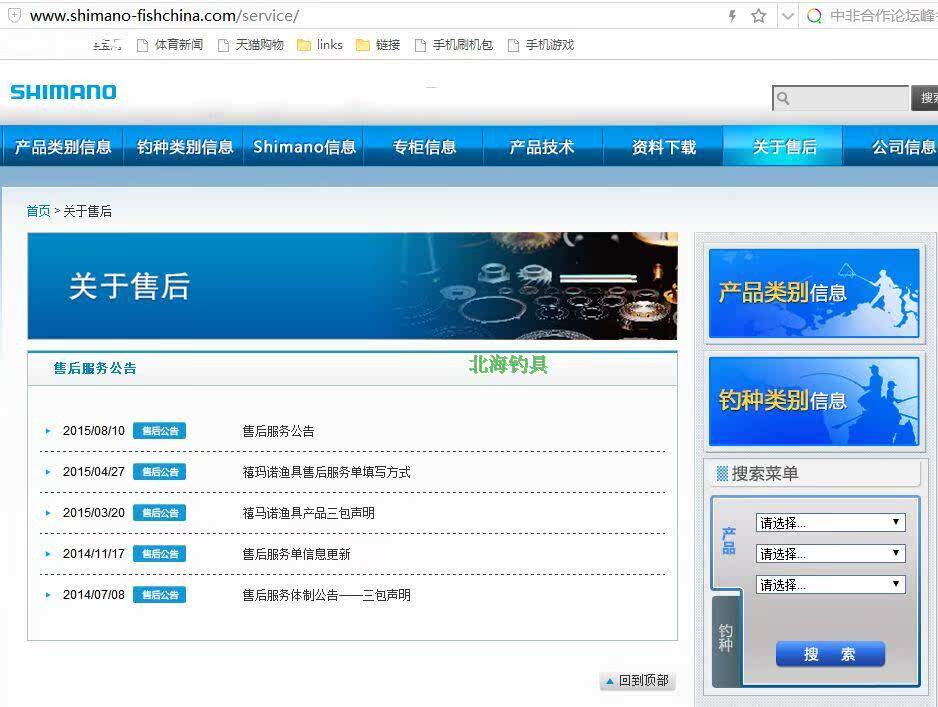Viewport: 938px width, 707px height.
Task: Click the 售后公告 tag on 2014/07/08 row
Action: tap(159, 595)
